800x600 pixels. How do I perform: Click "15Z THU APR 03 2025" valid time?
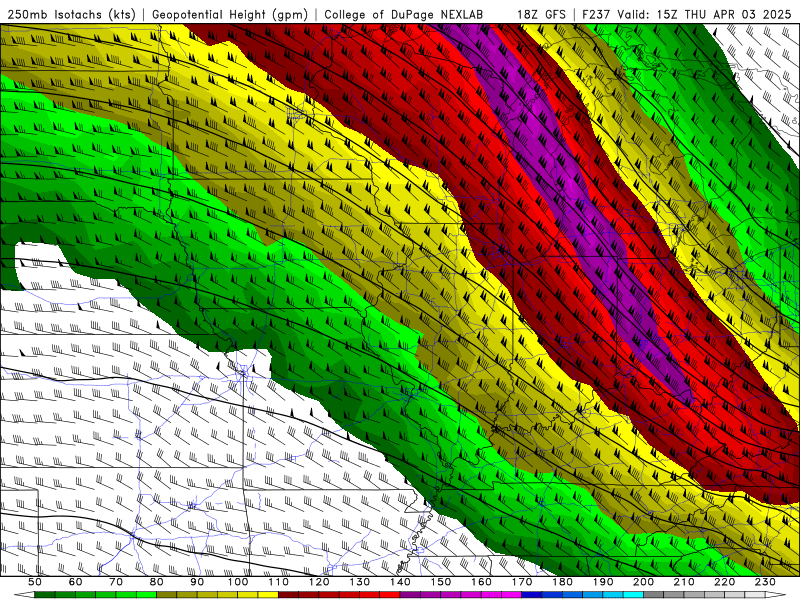click(x=724, y=14)
